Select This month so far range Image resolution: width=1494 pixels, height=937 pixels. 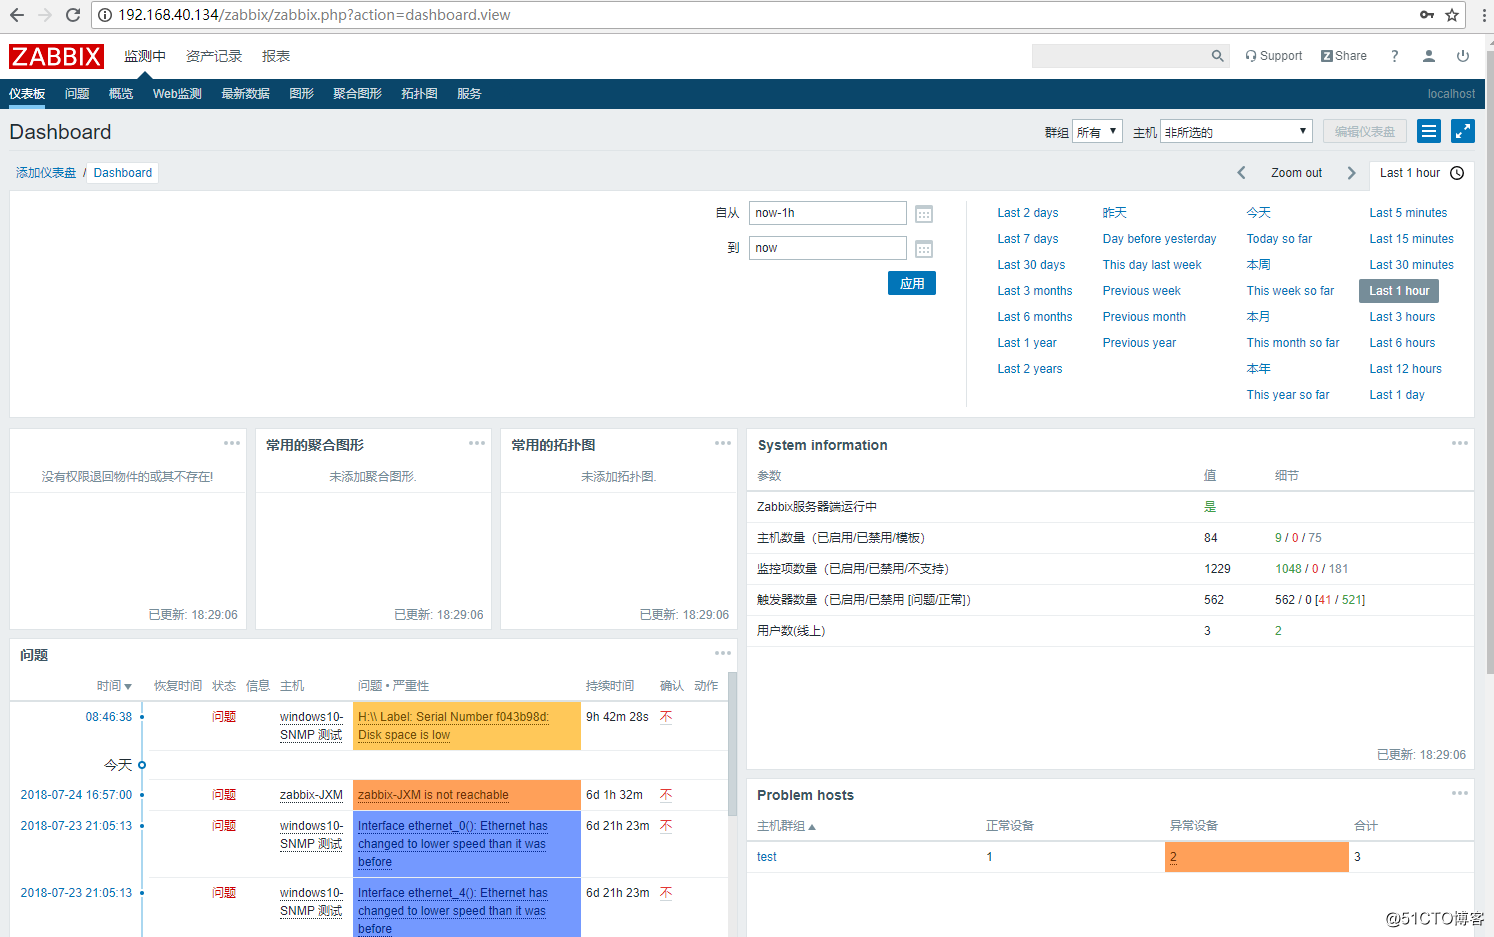(x=1292, y=343)
